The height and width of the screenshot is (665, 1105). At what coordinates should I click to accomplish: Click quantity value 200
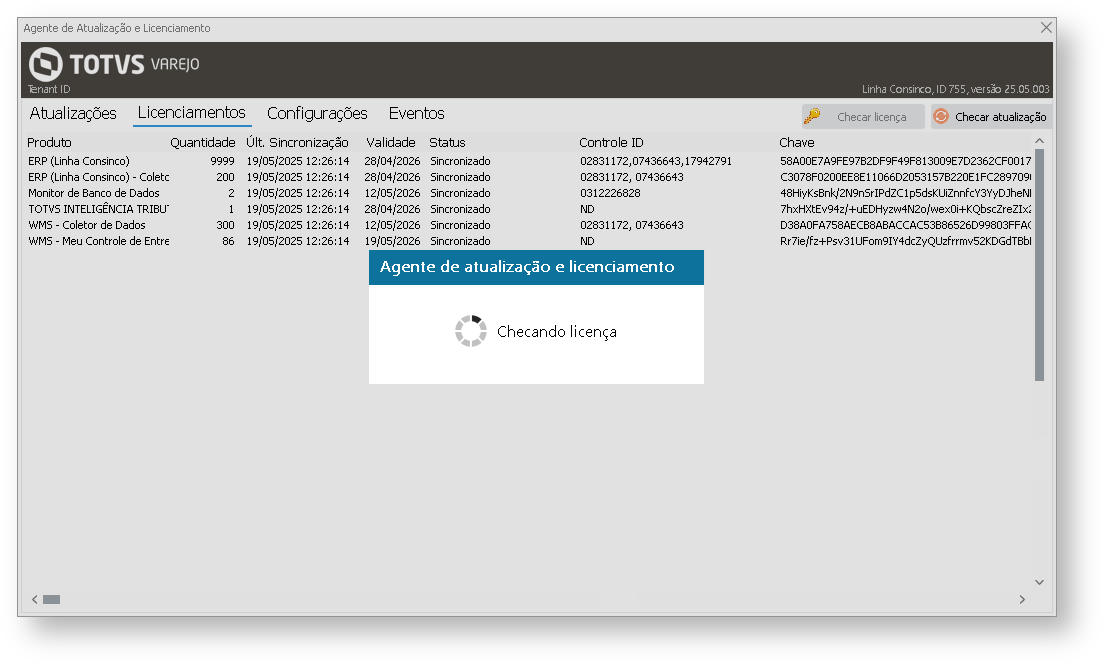tap(226, 178)
